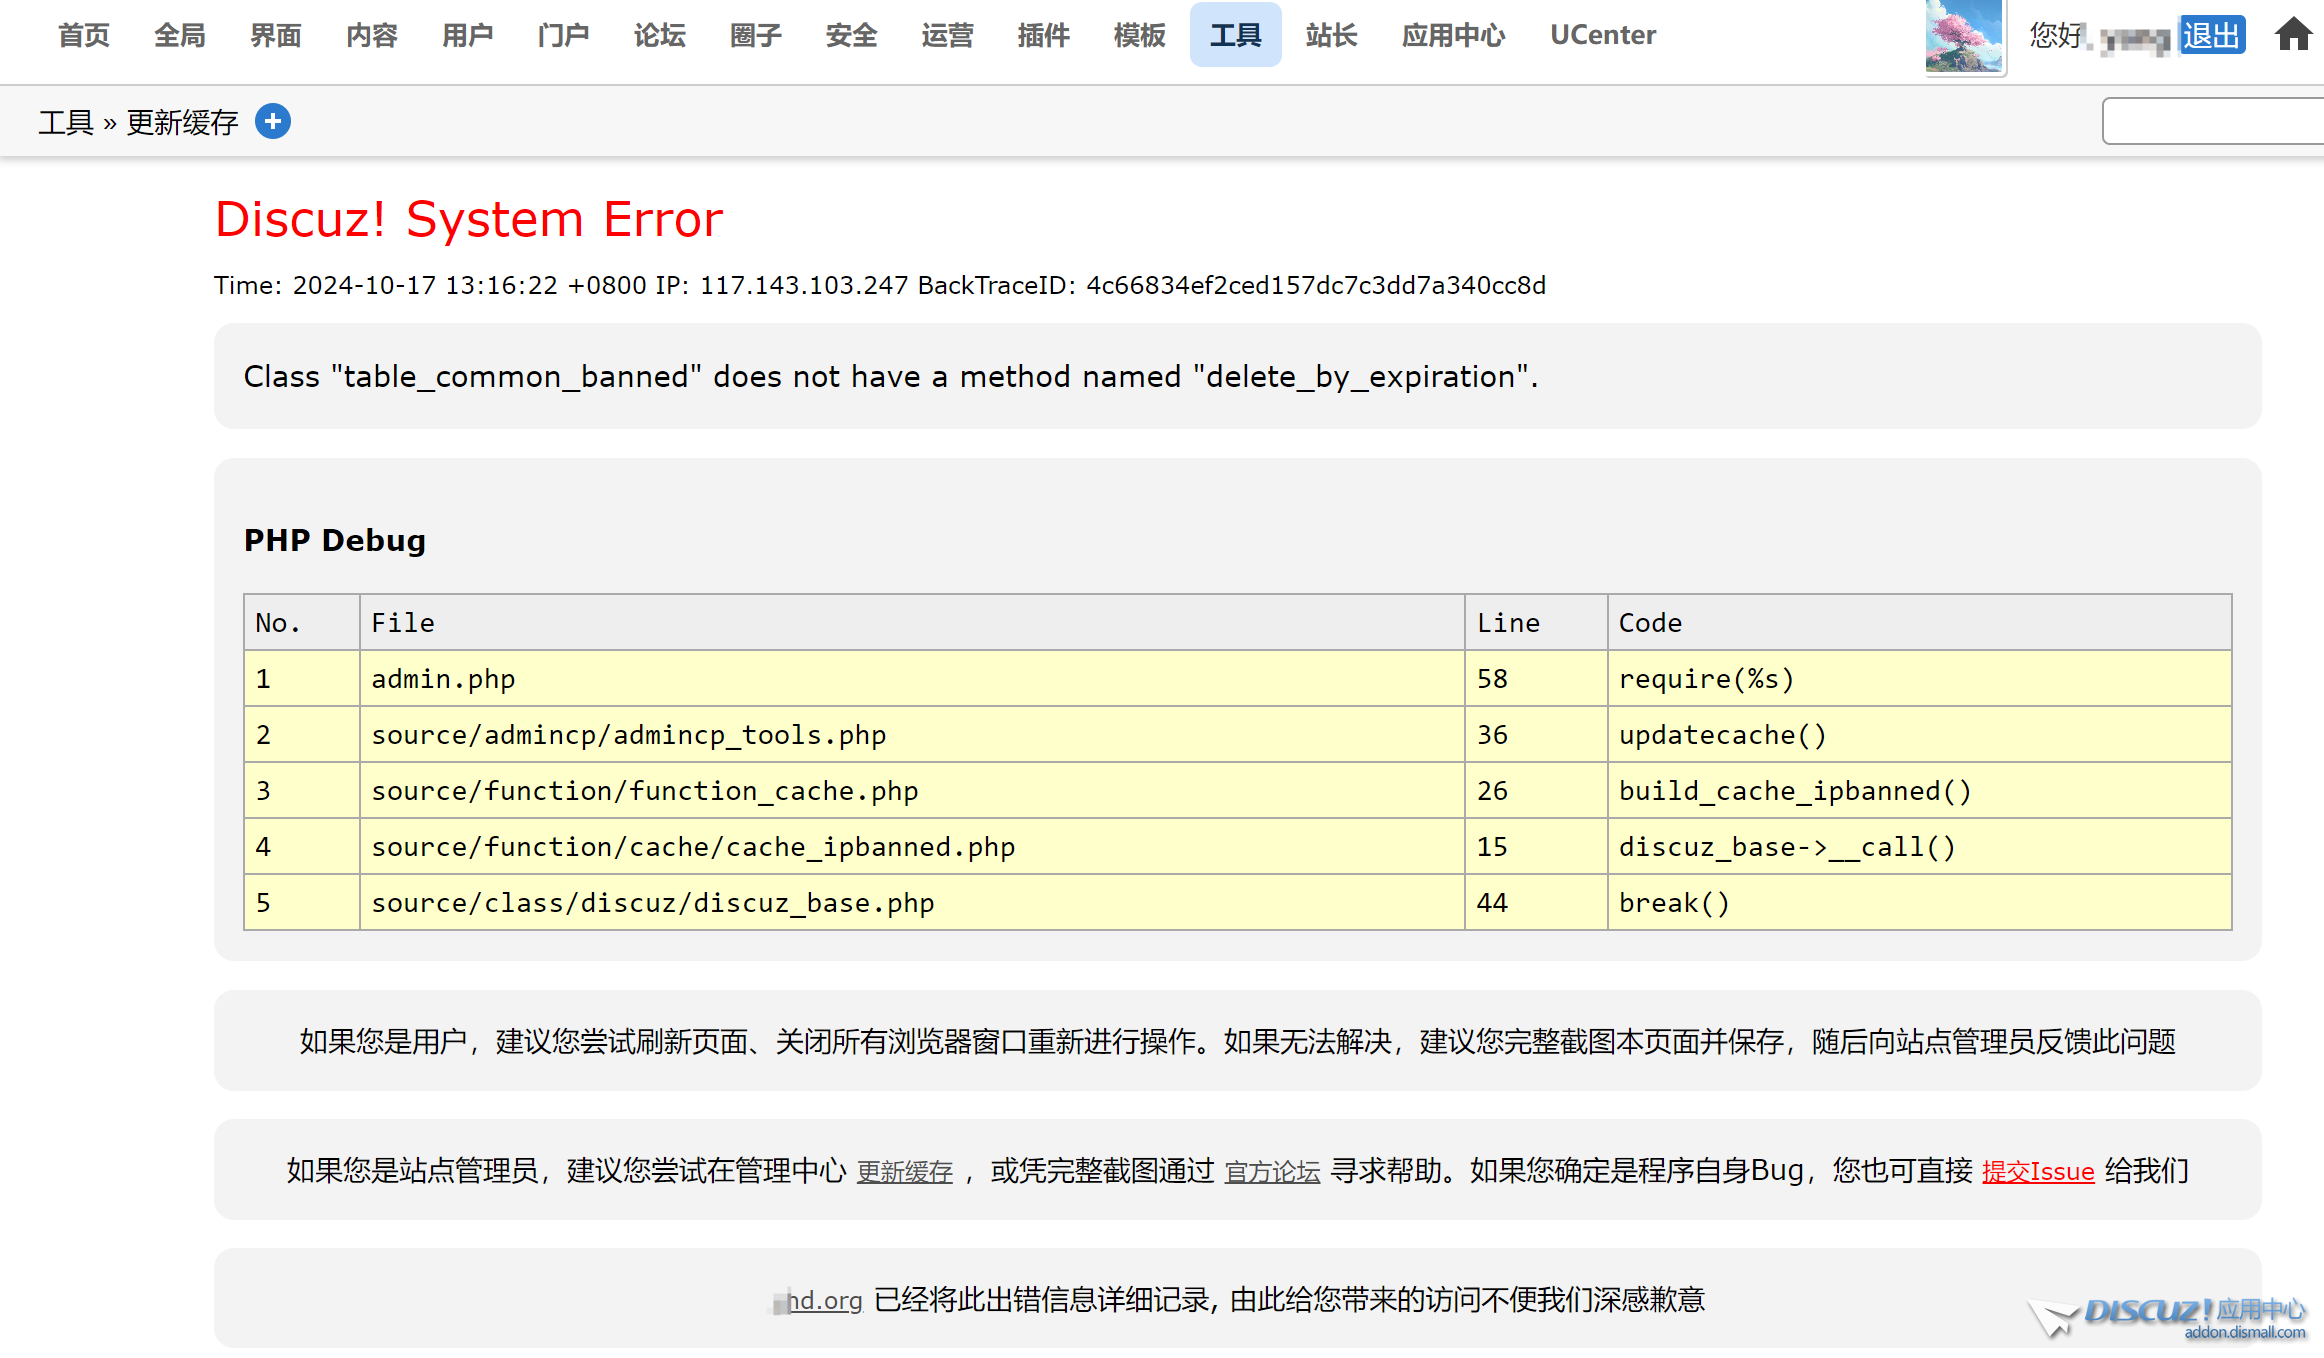Click the 更新缓存 link in admin advice

tap(905, 1171)
